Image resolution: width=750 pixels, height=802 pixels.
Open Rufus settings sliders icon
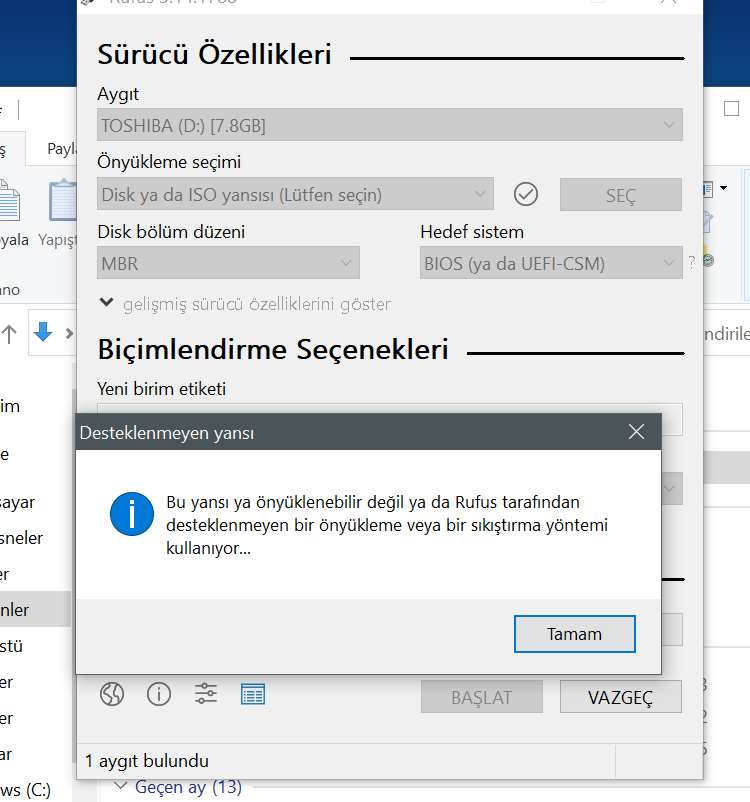click(x=206, y=694)
